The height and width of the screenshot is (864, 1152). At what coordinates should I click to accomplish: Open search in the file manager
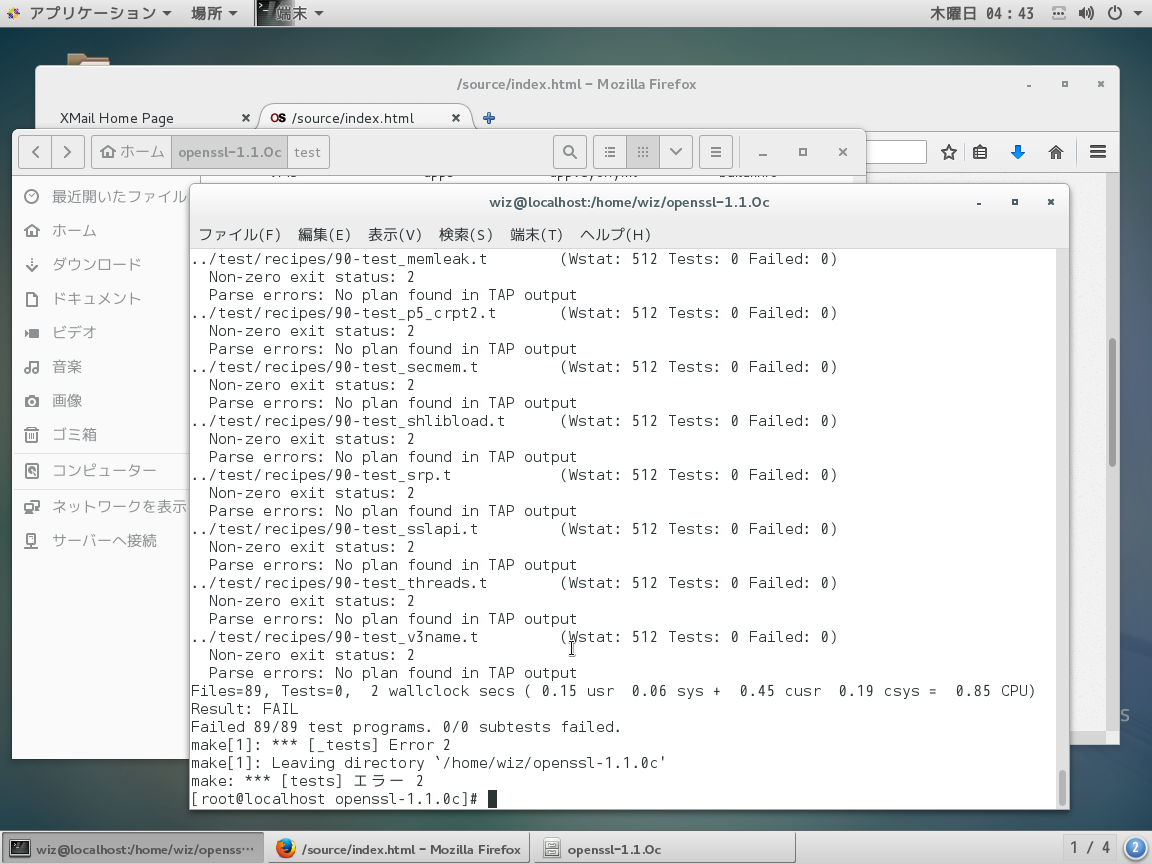[x=569, y=152]
